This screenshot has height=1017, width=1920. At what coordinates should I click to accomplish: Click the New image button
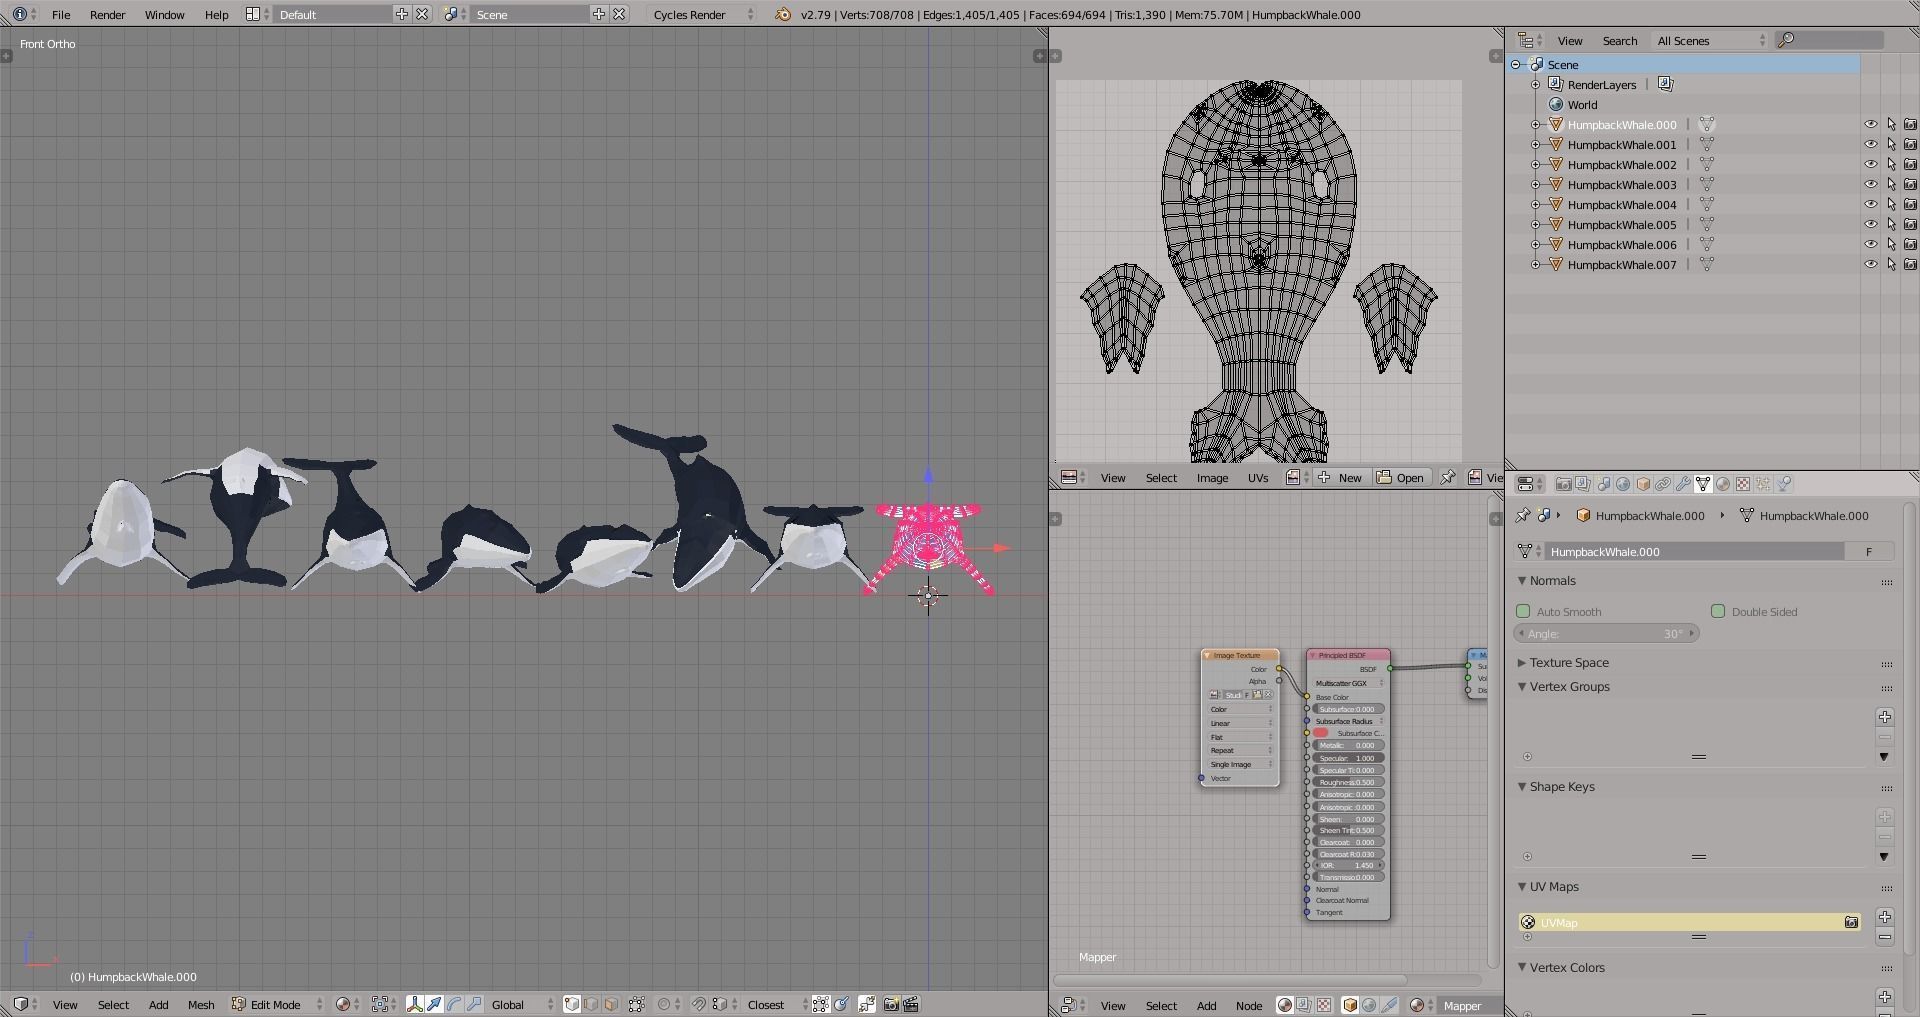(1340, 477)
